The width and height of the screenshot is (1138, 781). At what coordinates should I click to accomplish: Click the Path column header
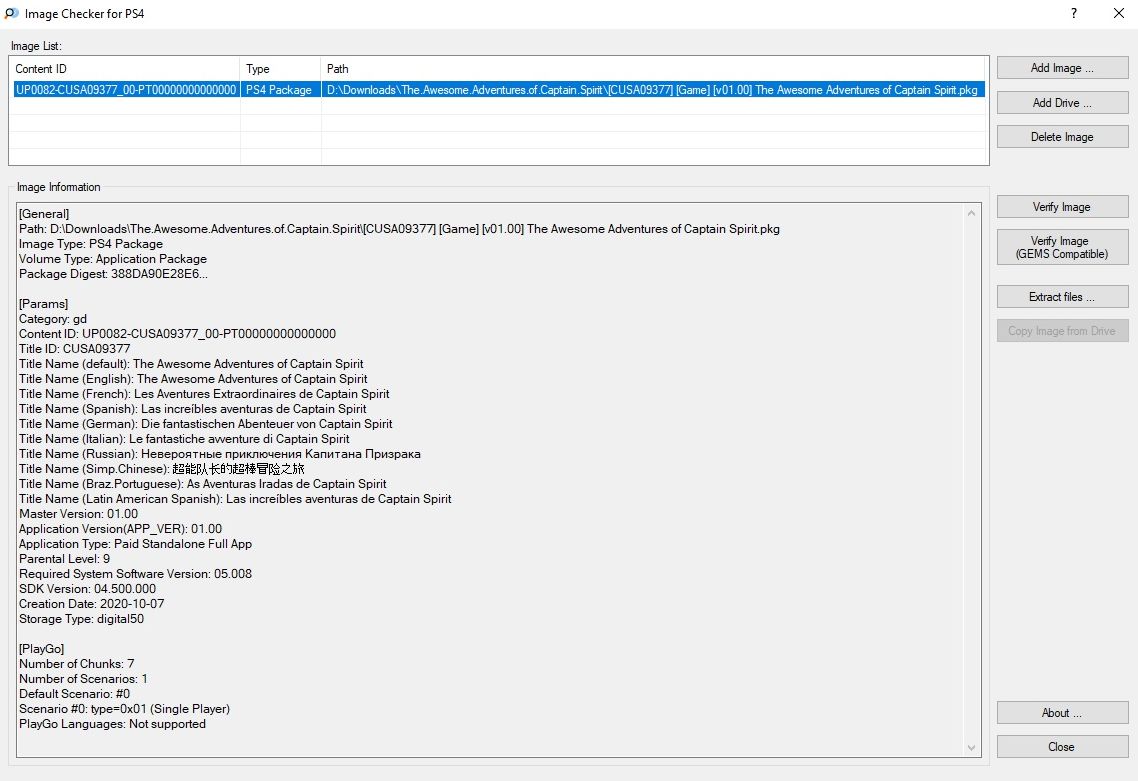[653, 69]
